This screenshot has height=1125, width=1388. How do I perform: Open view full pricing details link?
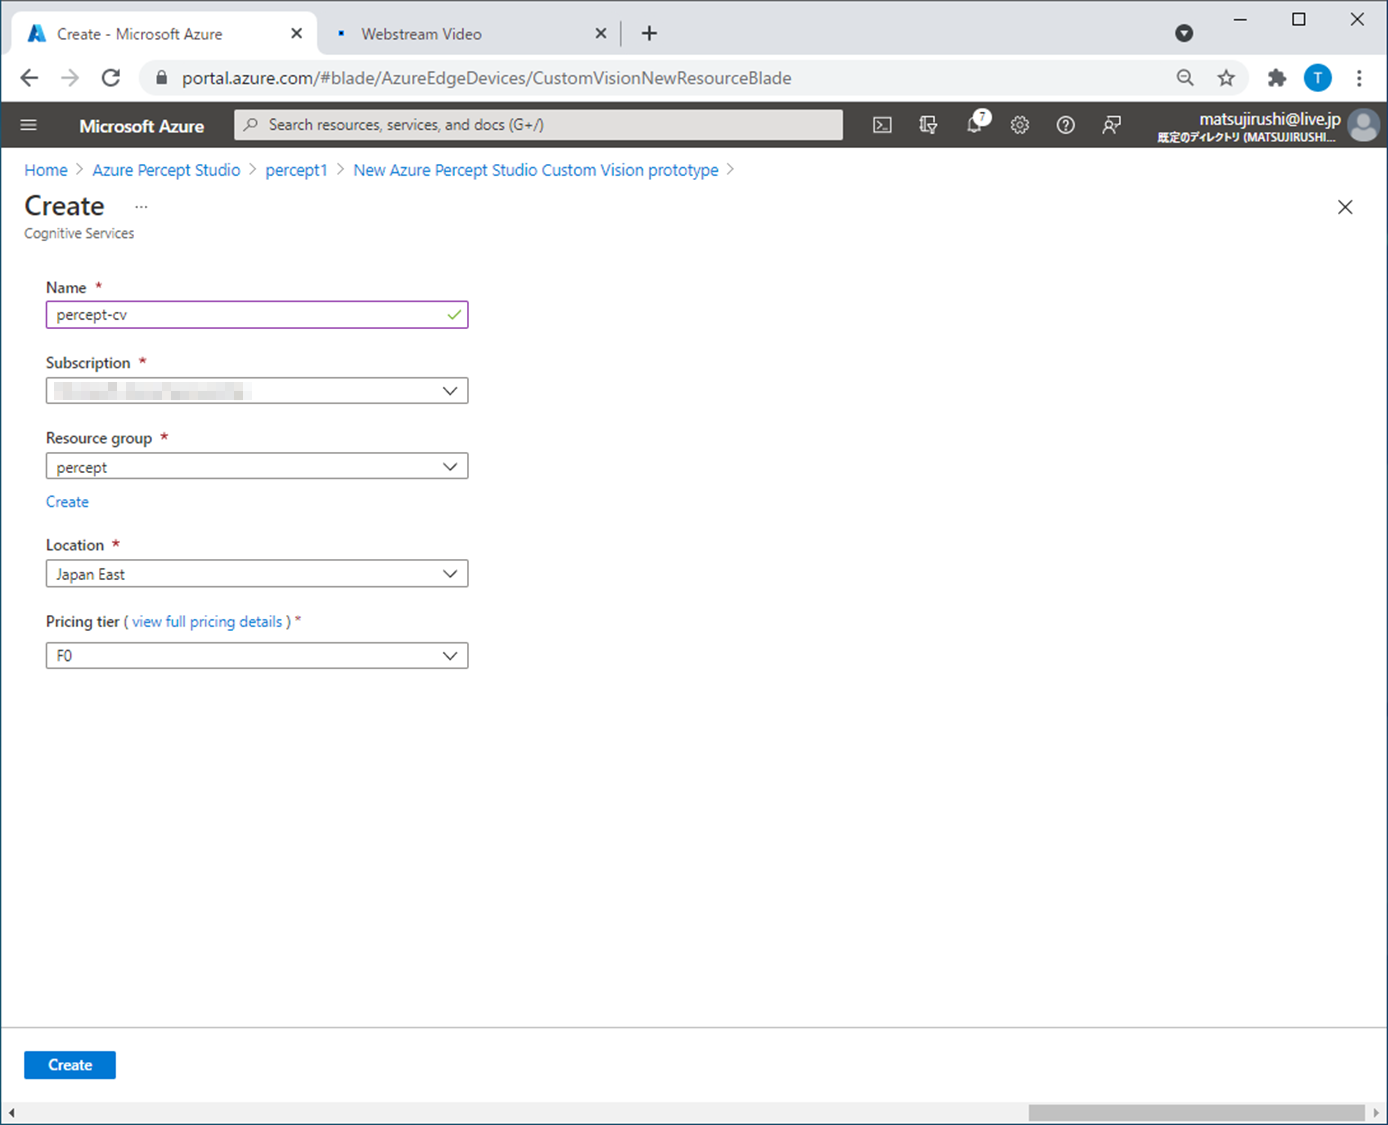coord(207,622)
